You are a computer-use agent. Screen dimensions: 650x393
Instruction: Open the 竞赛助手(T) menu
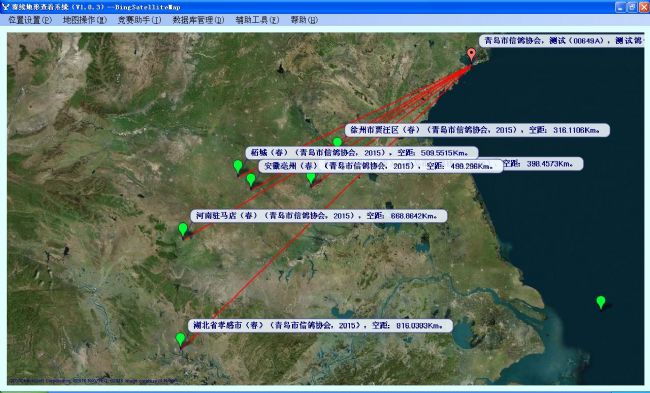click(x=139, y=20)
